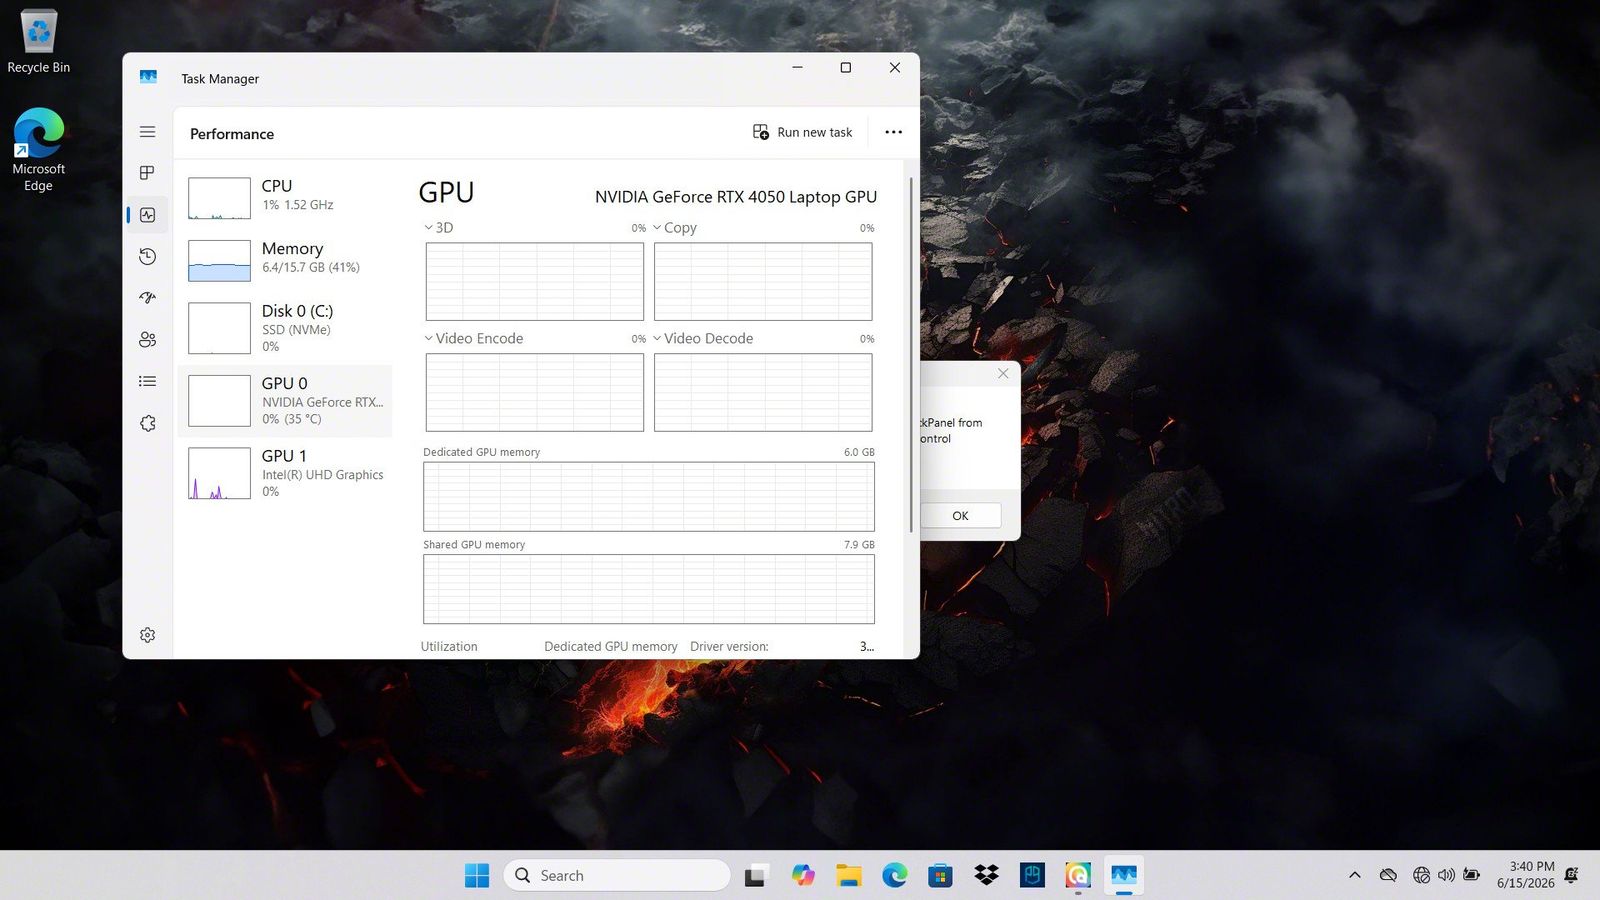Open the App history page icon
The image size is (1600, 900).
point(147,256)
